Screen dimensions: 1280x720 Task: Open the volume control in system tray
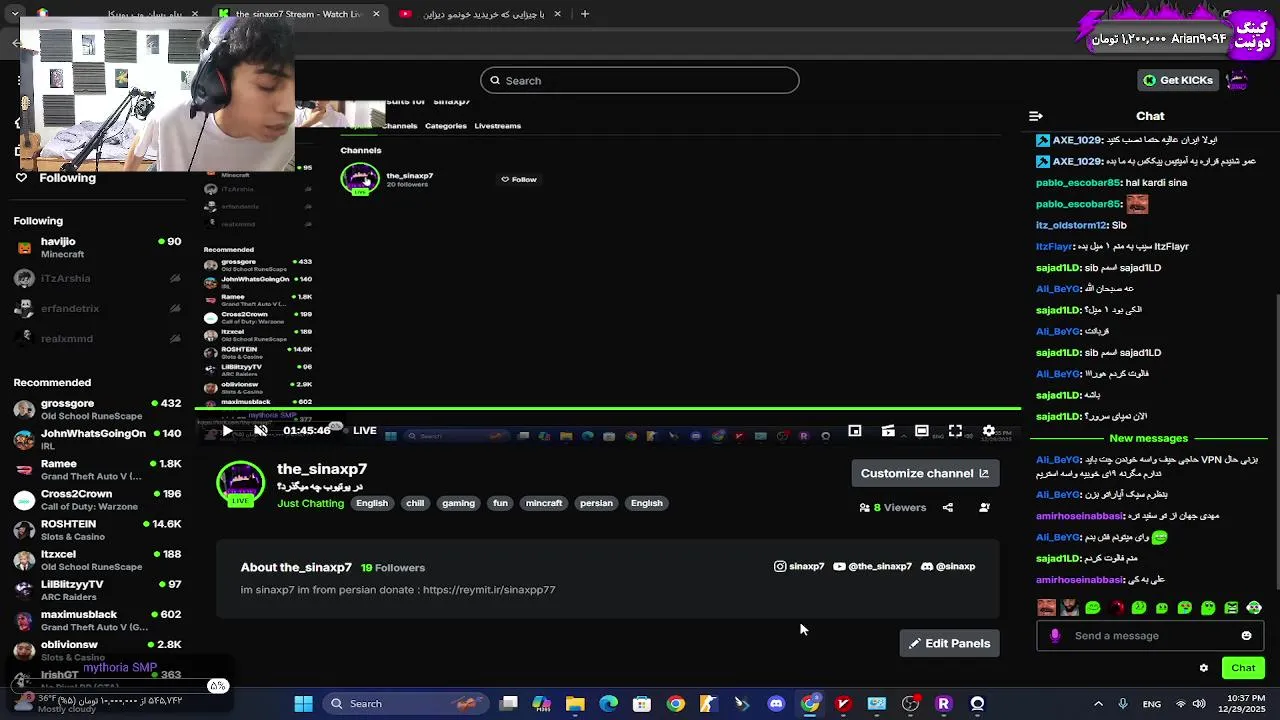pos(1201,703)
